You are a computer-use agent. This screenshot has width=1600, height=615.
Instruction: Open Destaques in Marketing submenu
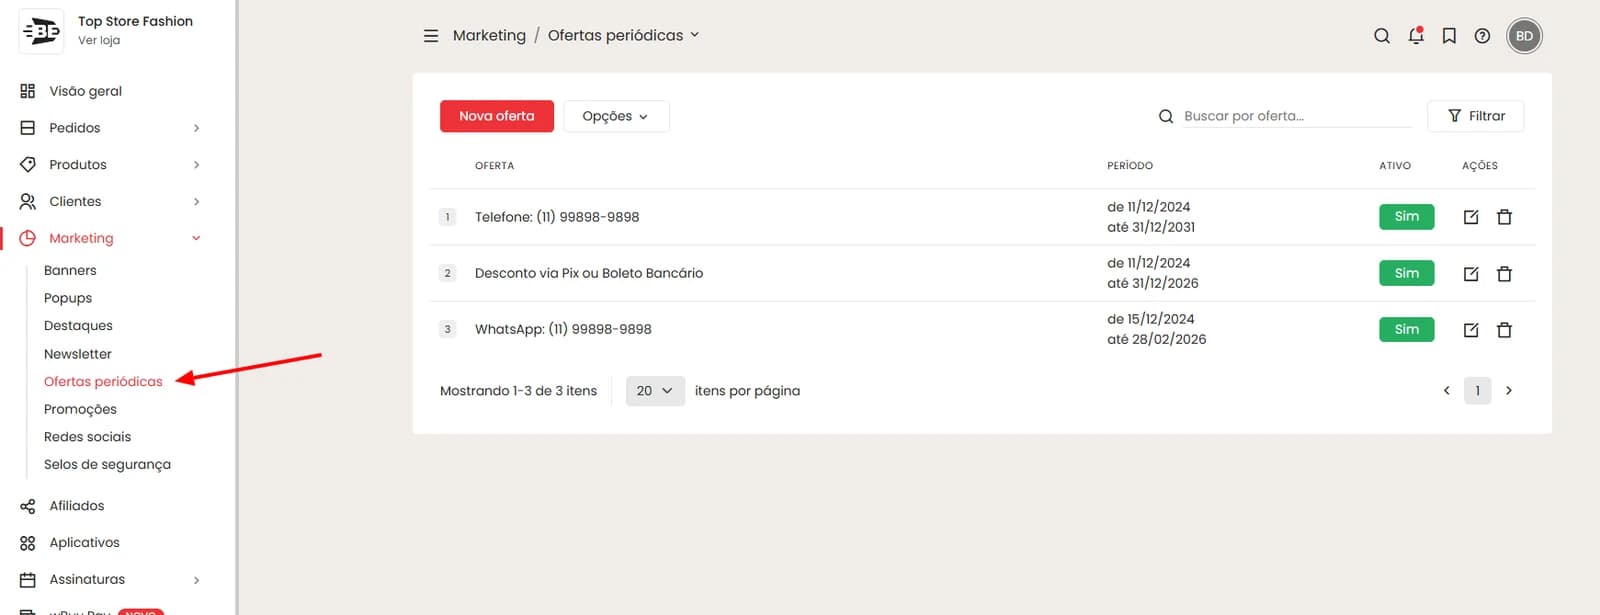tap(78, 326)
